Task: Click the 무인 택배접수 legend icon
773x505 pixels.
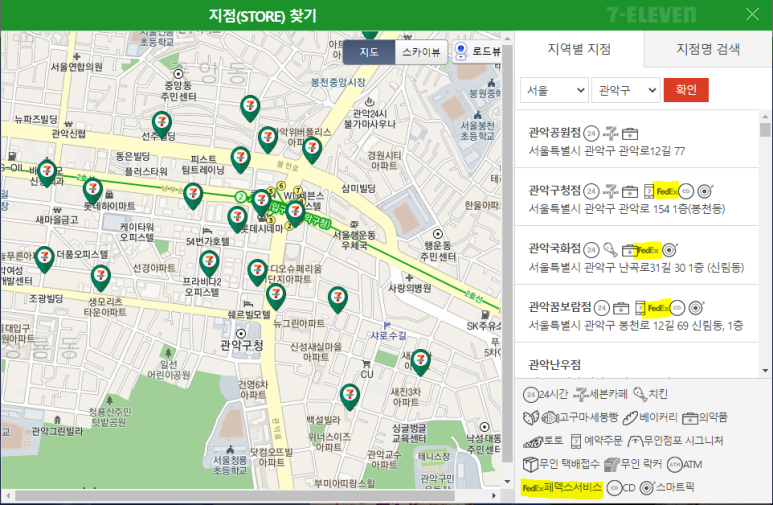Action: 530,464
